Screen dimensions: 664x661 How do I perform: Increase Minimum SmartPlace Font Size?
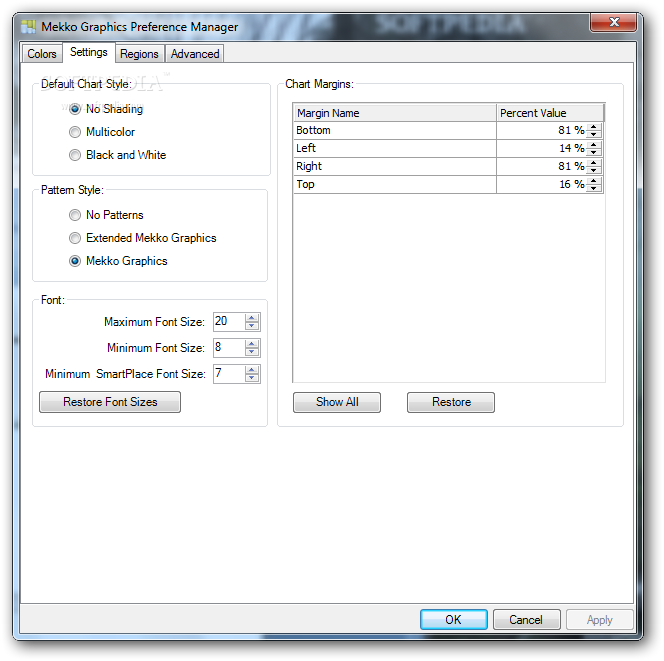pyautogui.click(x=252, y=370)
